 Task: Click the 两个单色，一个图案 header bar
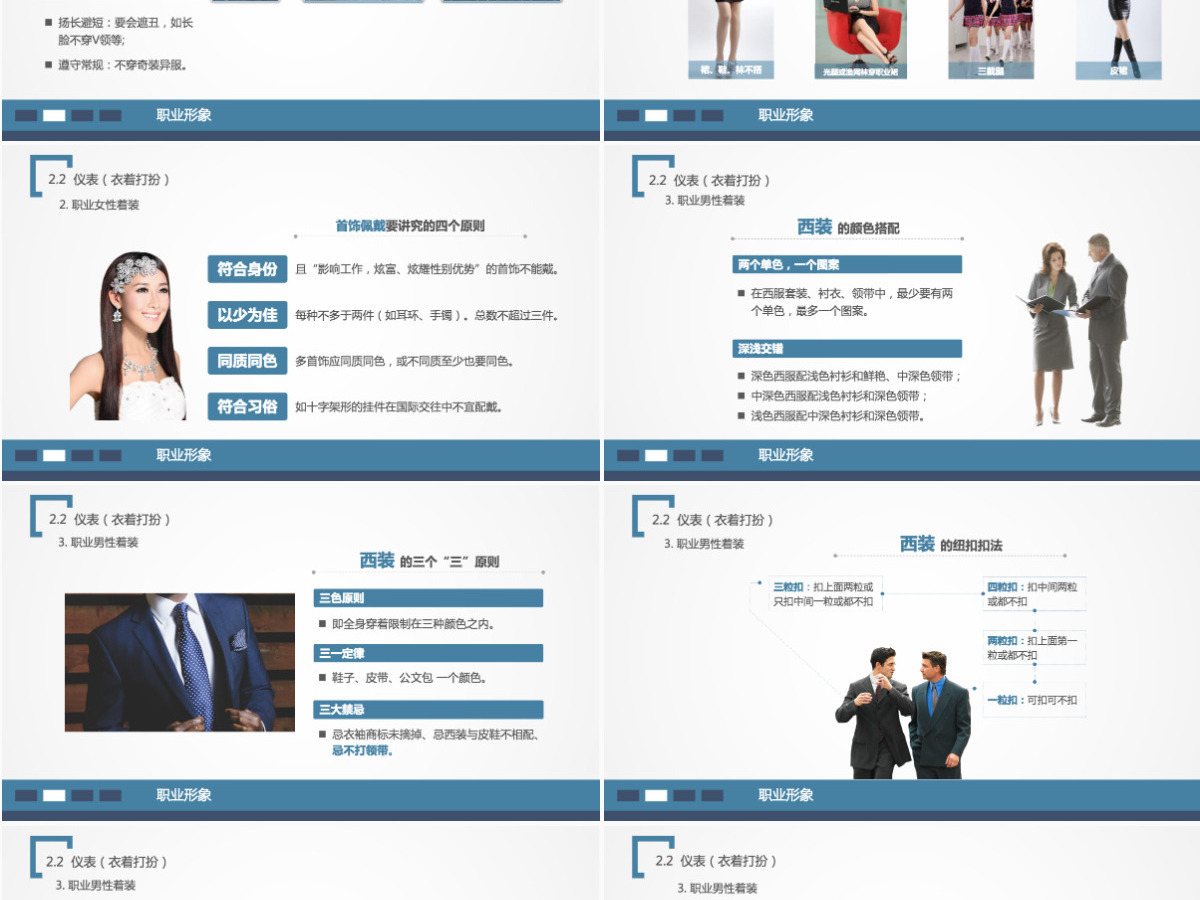coord(847,265)
